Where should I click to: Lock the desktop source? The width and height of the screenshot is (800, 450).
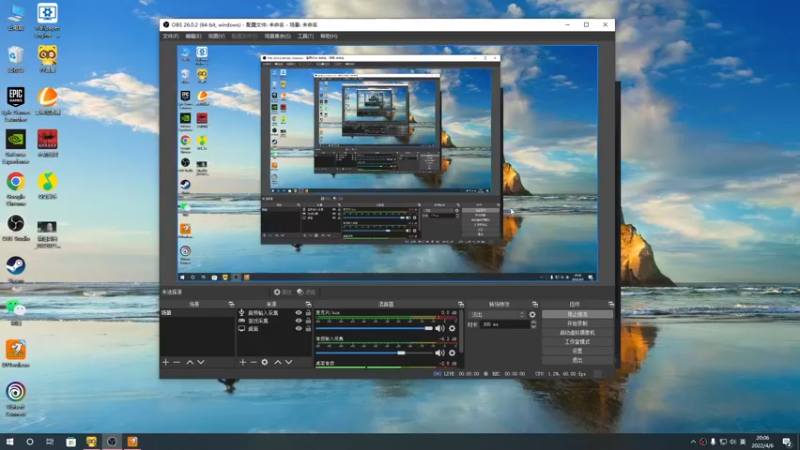click(308, 329)
